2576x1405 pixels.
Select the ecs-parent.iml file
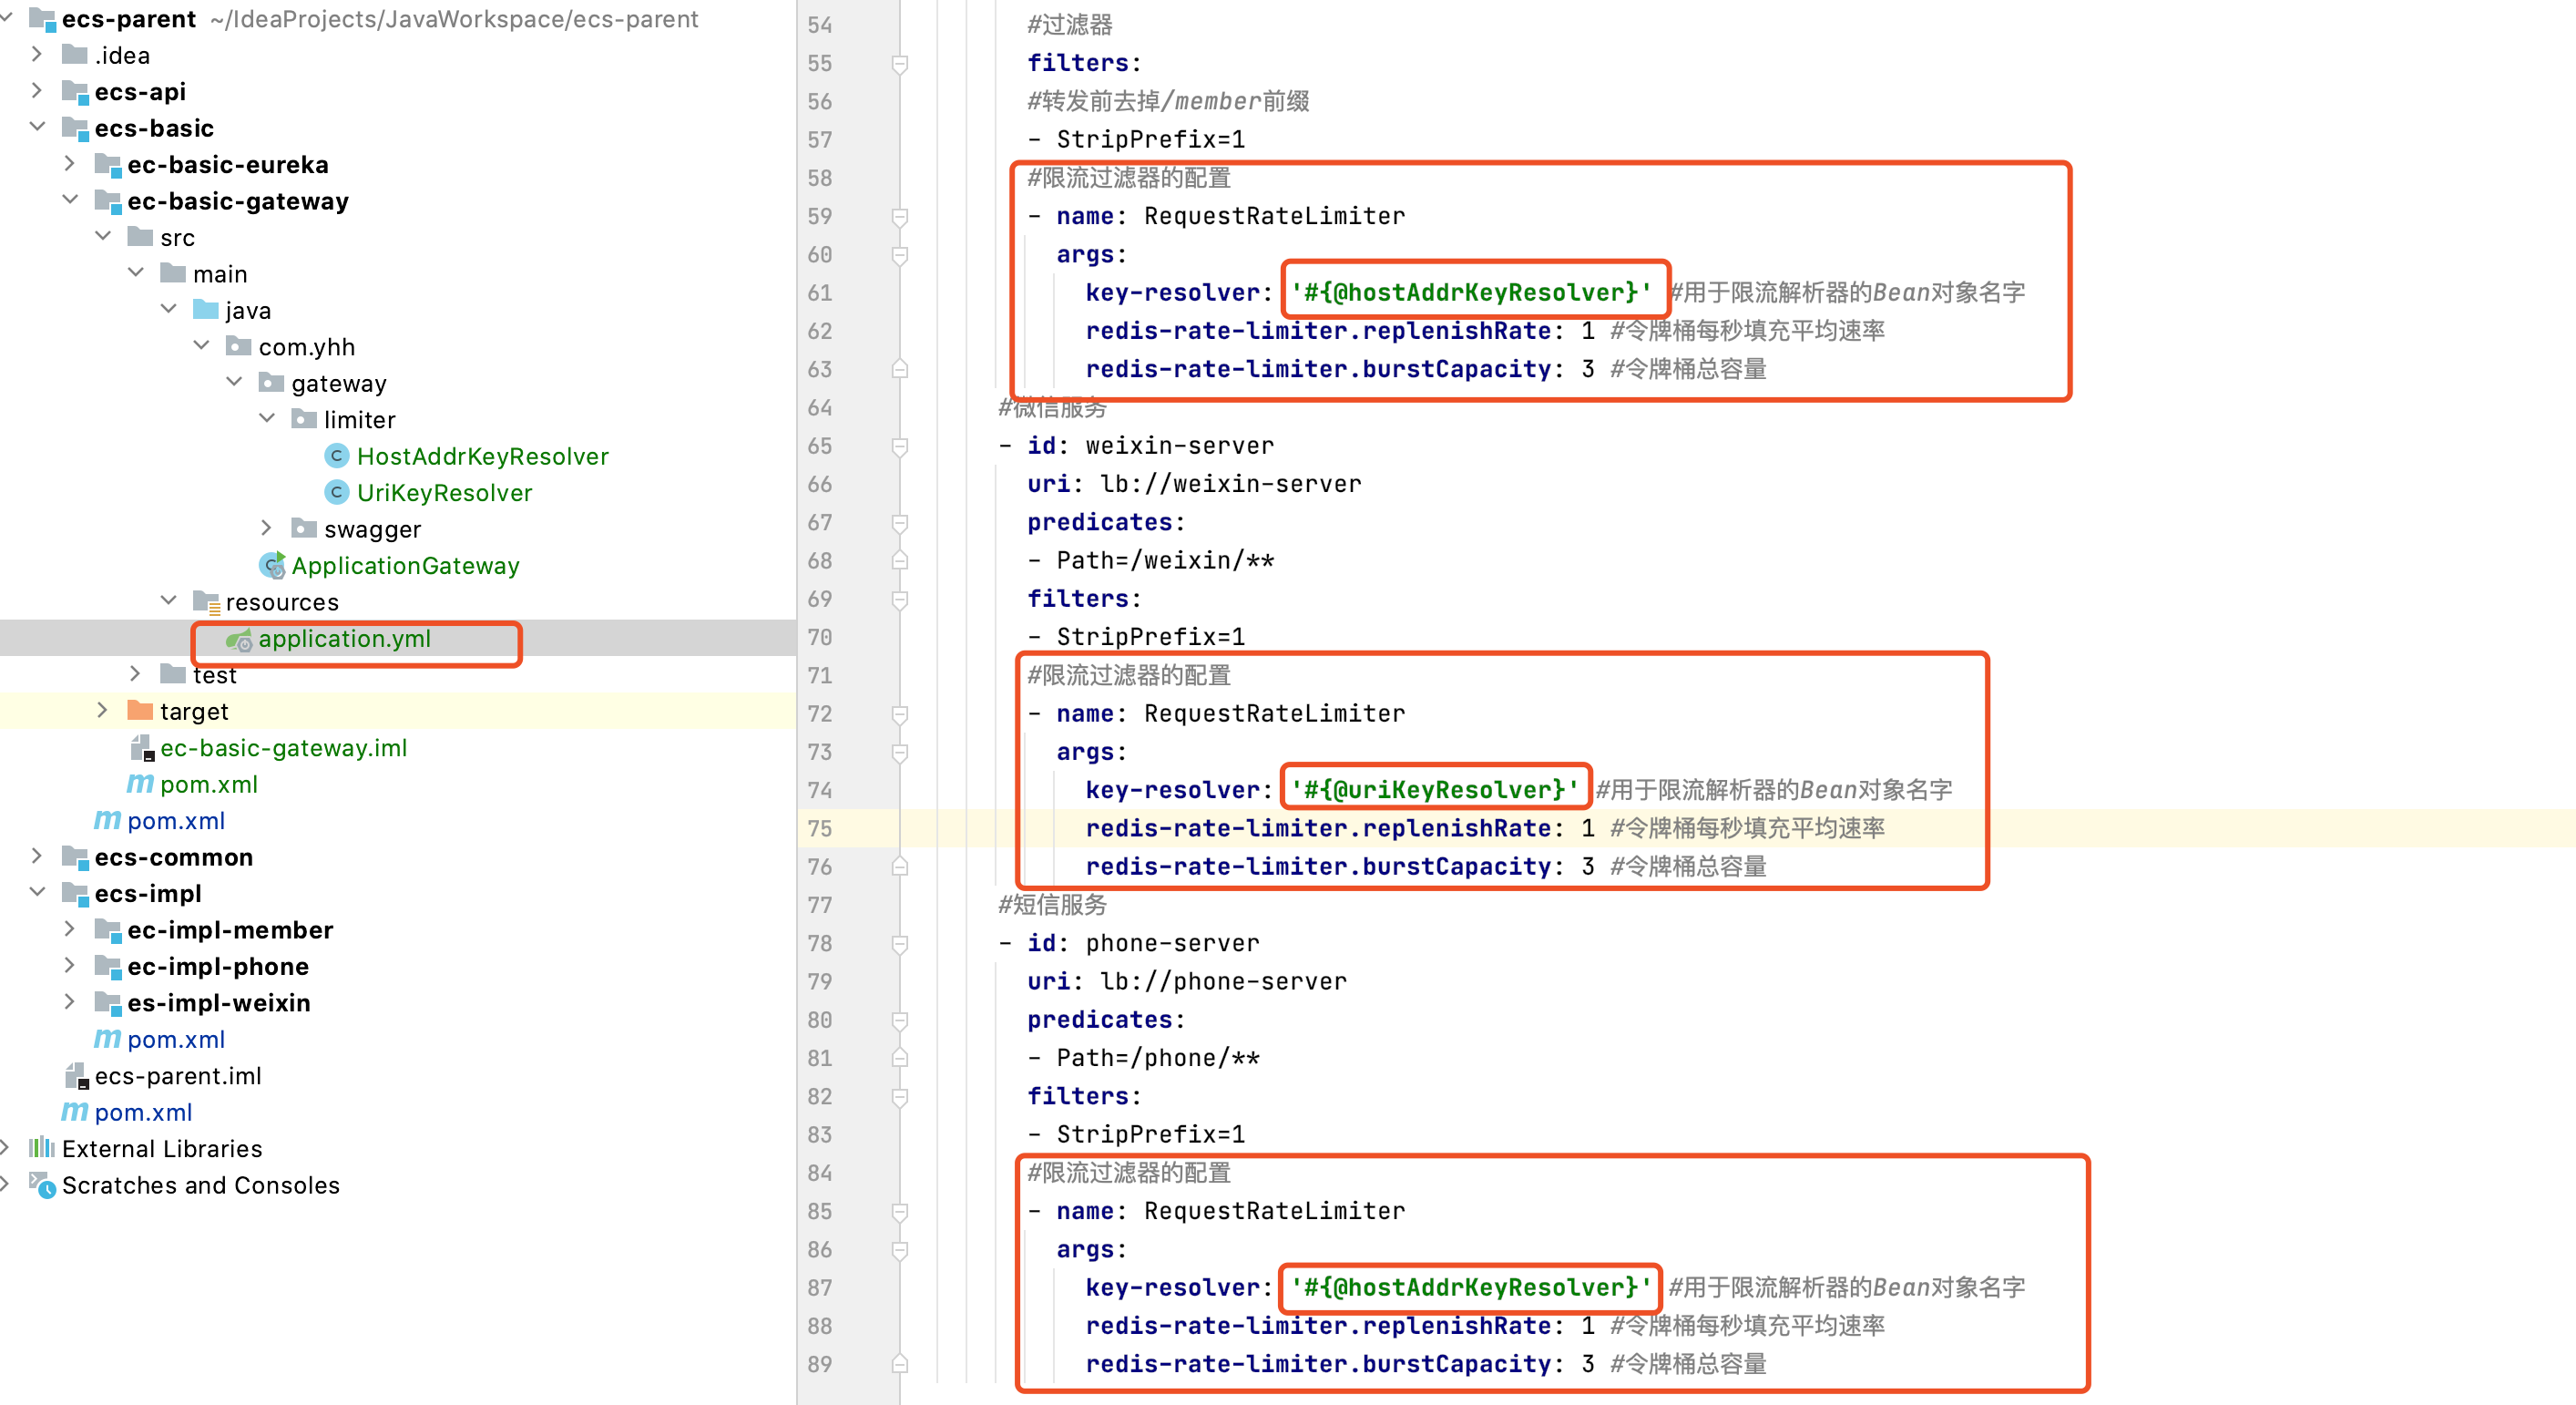tap(177, 1075)
